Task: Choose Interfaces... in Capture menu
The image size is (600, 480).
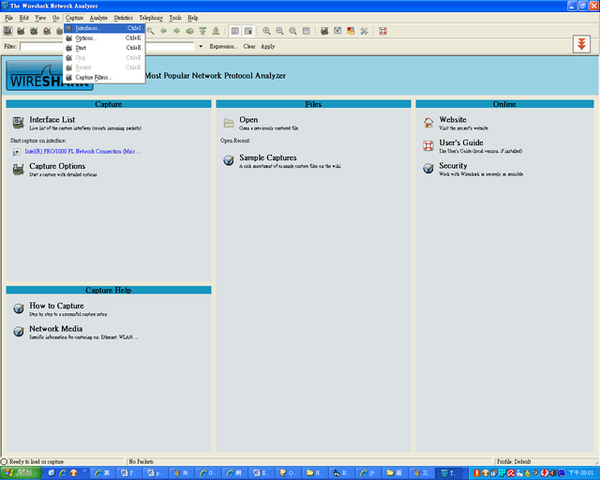Action: [104, 28]
